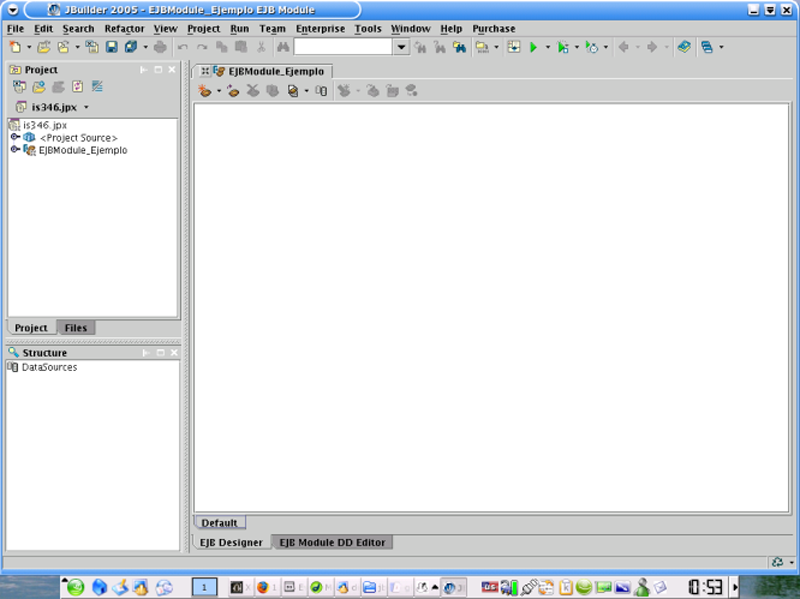Switch to the Files tab
The height and width of the screenshot is (599, 800).
76,328
